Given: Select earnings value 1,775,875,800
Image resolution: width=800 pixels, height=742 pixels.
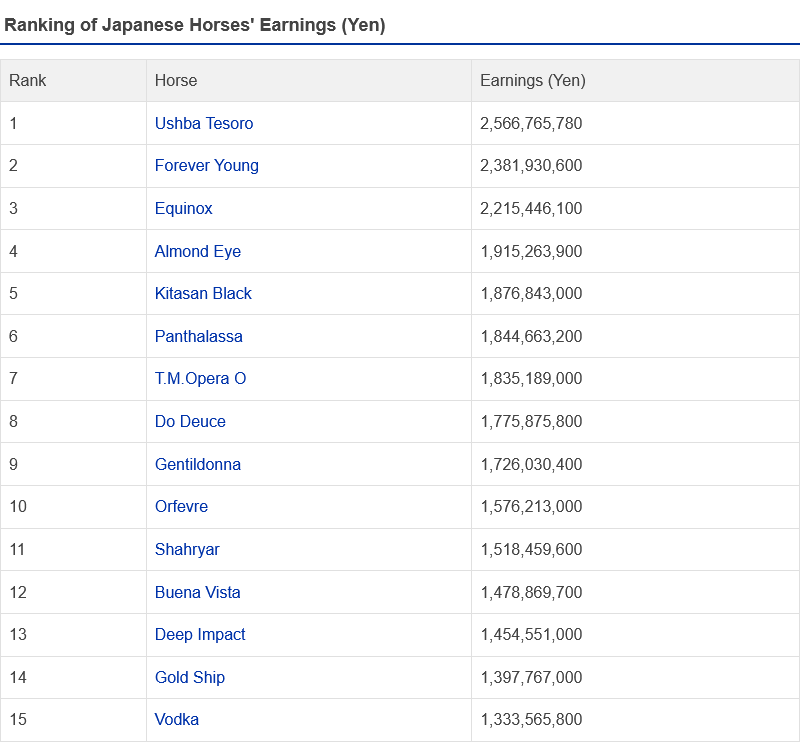Looking at the screenshot, I should click(531, 422).
